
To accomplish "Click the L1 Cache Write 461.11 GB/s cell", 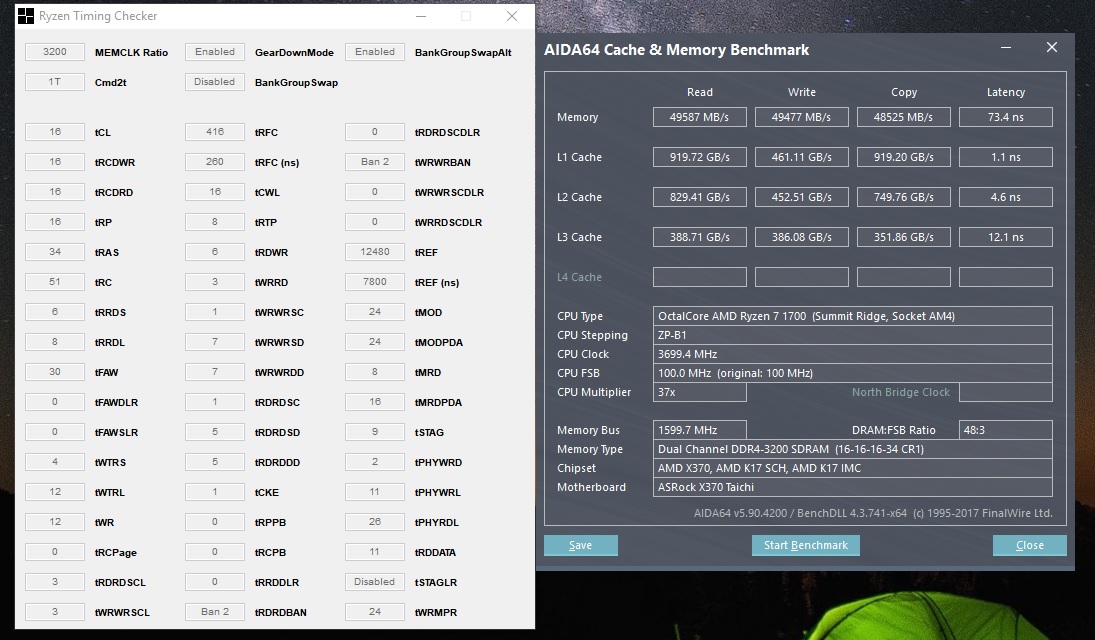I will tap(802, 157).
